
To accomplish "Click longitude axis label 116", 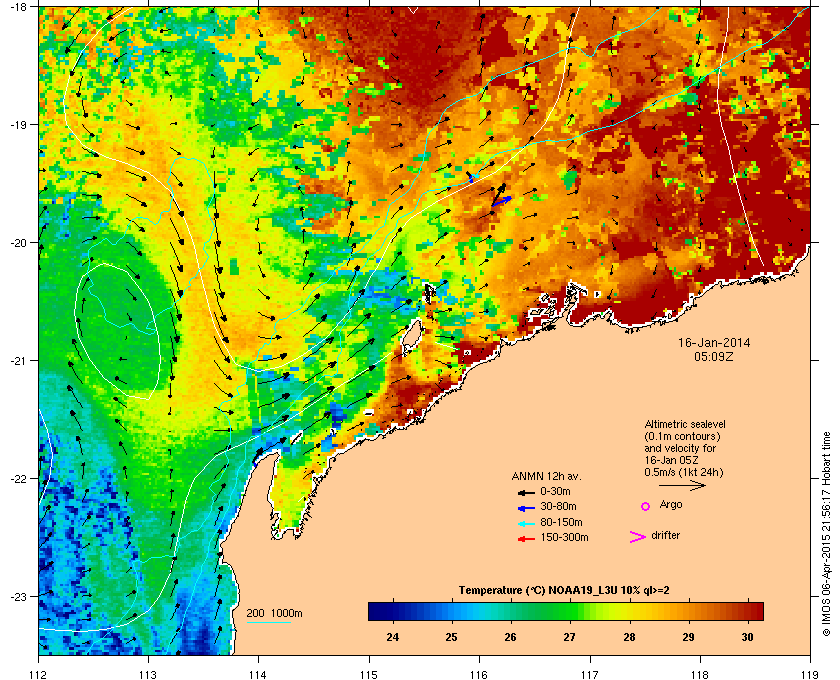I will 479,674.
